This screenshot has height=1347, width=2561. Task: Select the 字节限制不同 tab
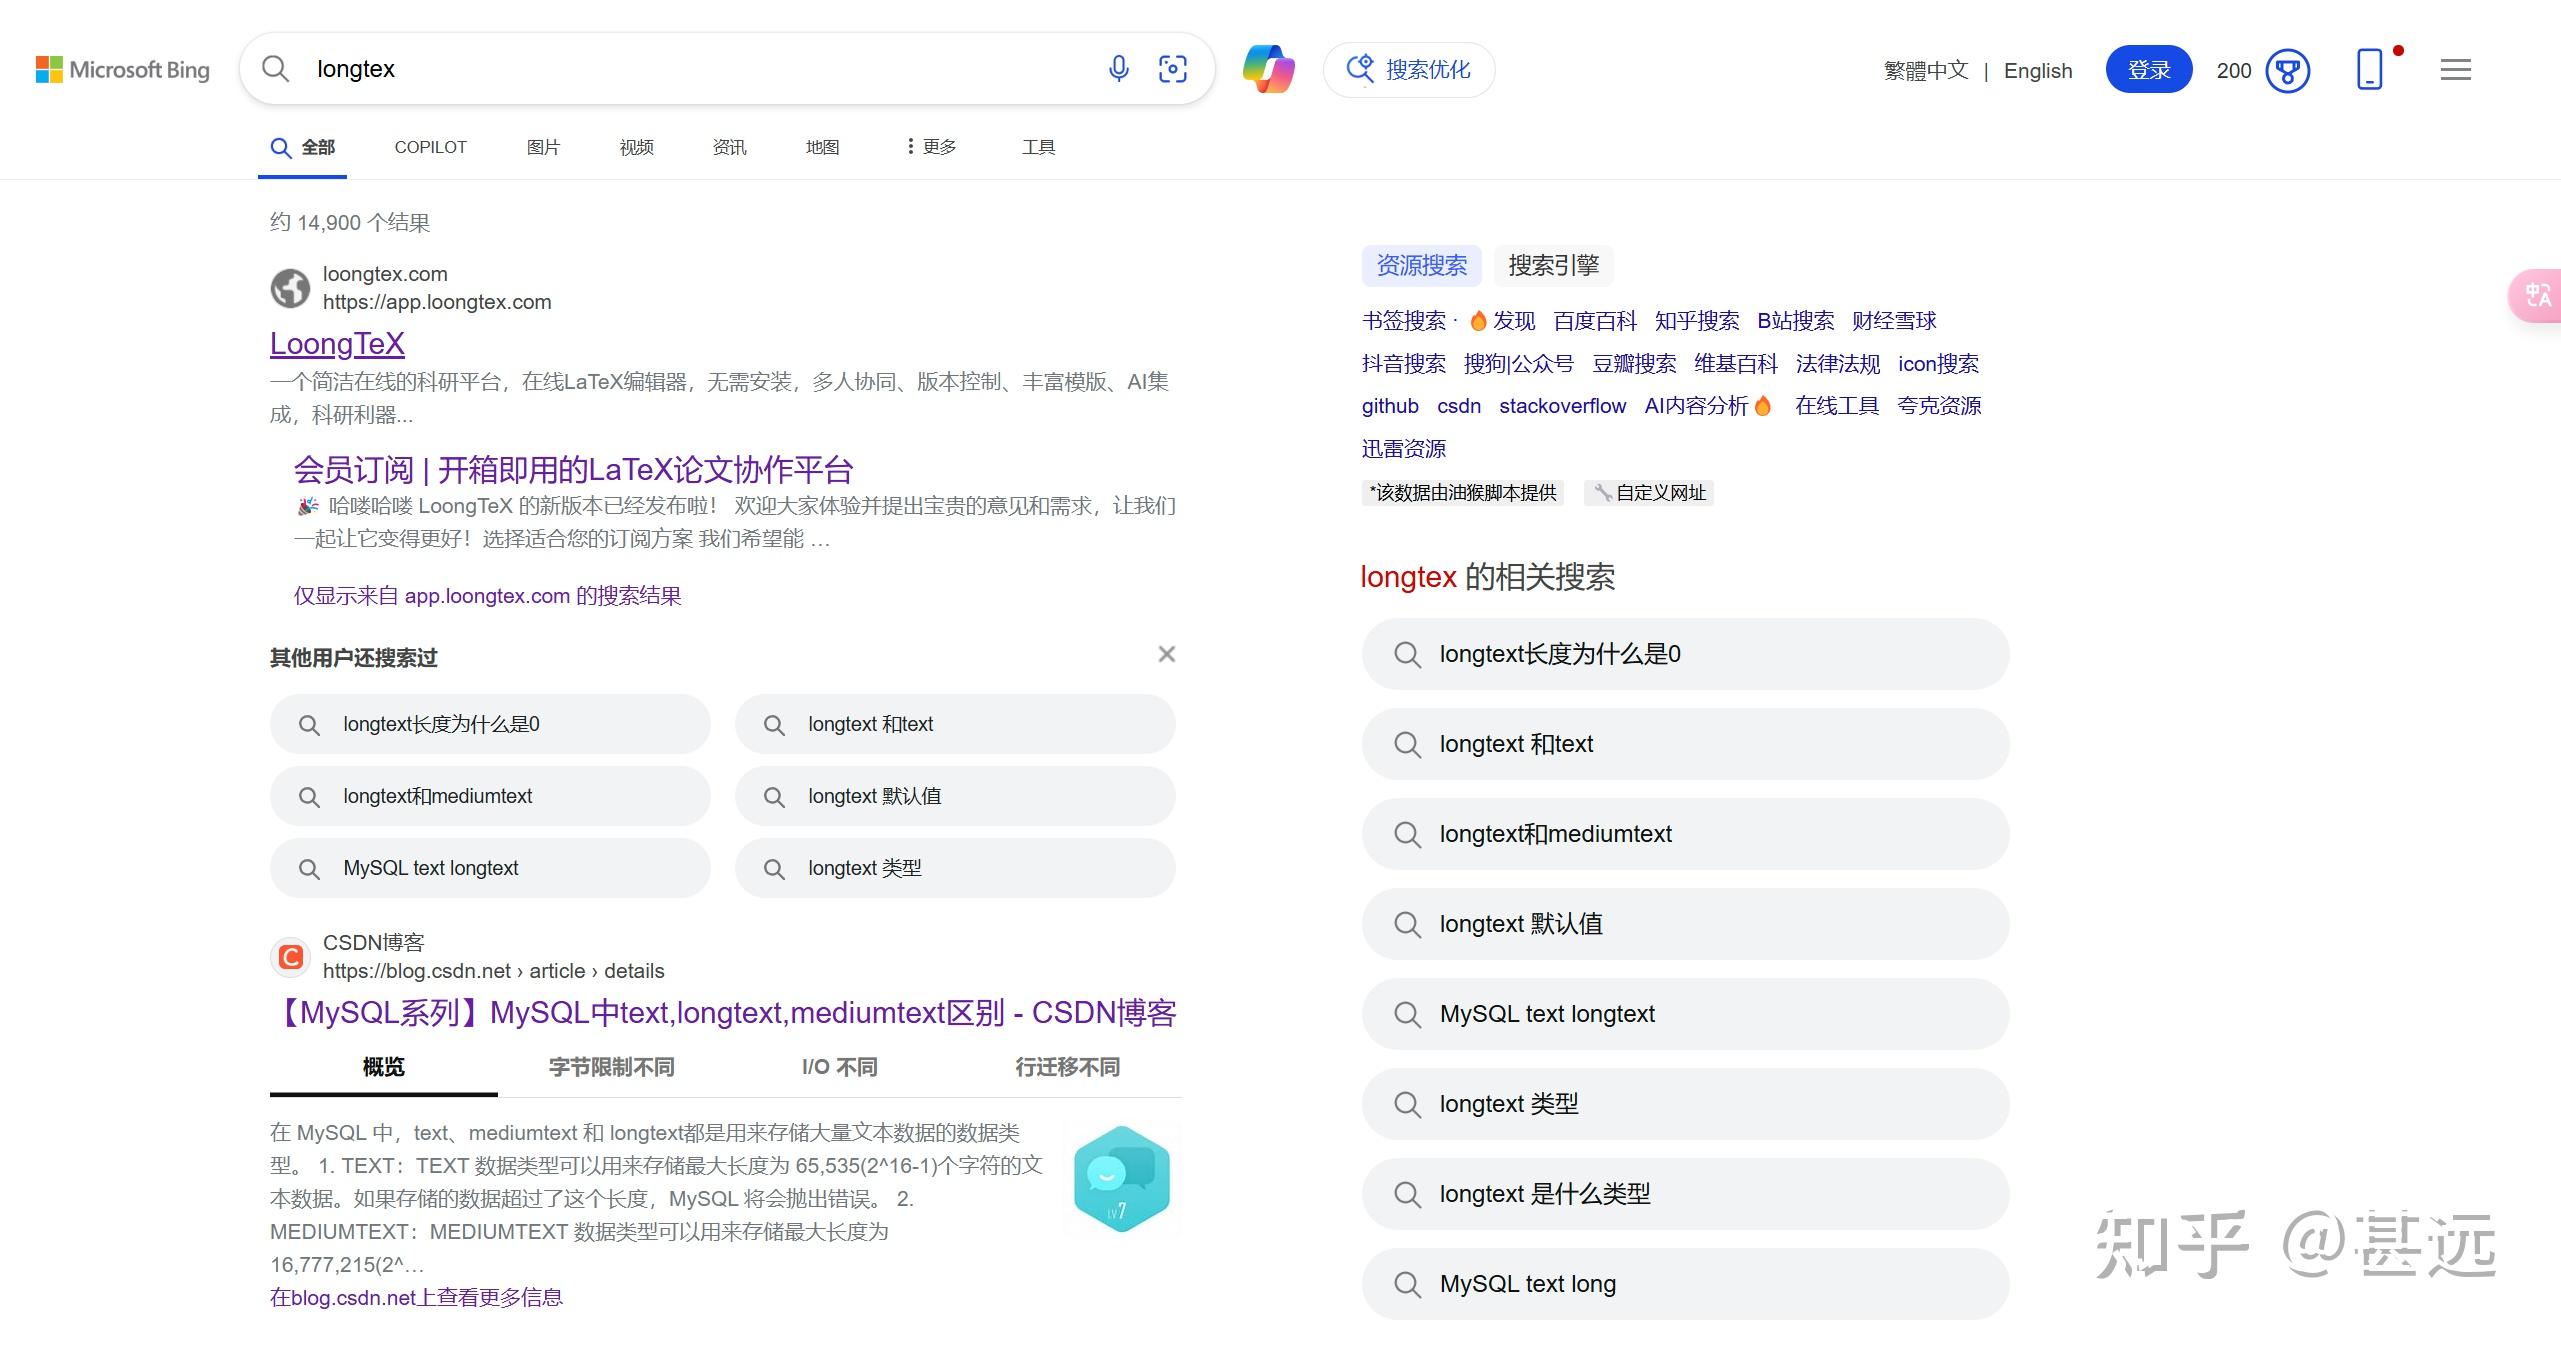611,1067
